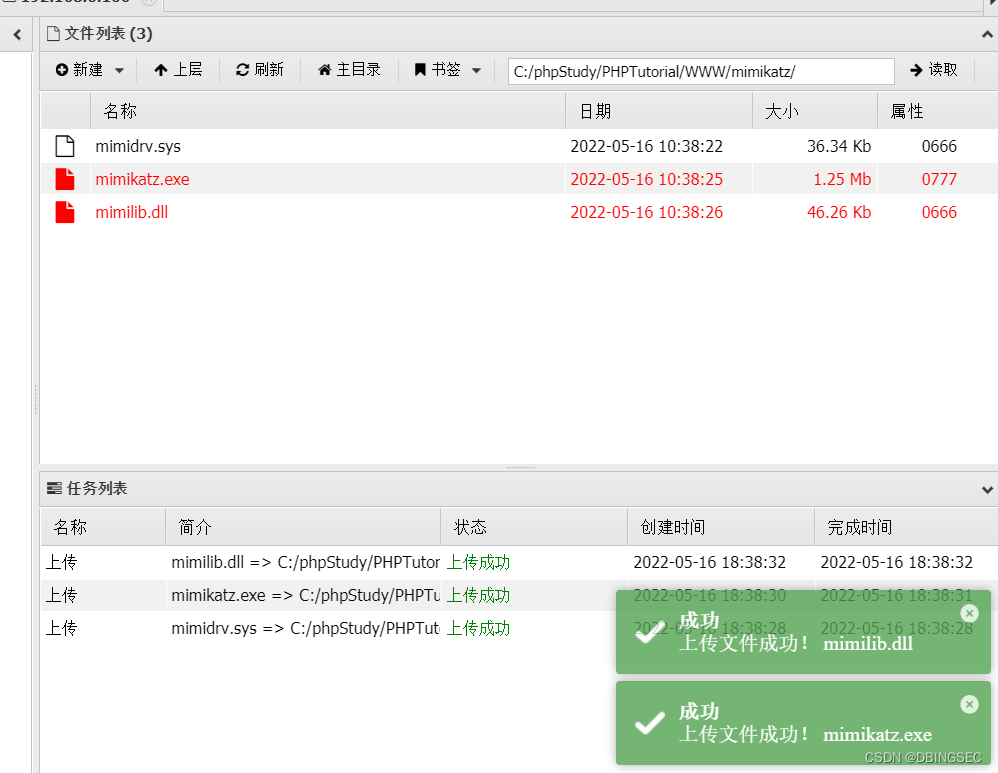Select the mimilib.dll file name
Viewport: 998px width, 773px height.
(132, 213)
